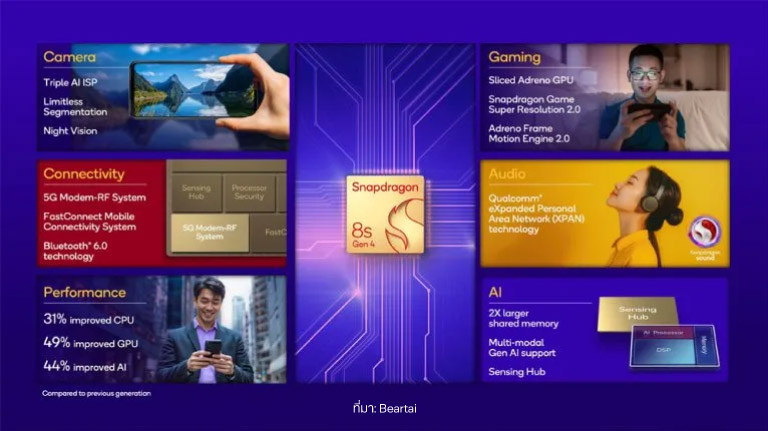Click the Snapdragon Sound logo badge

tap(705, 238)
